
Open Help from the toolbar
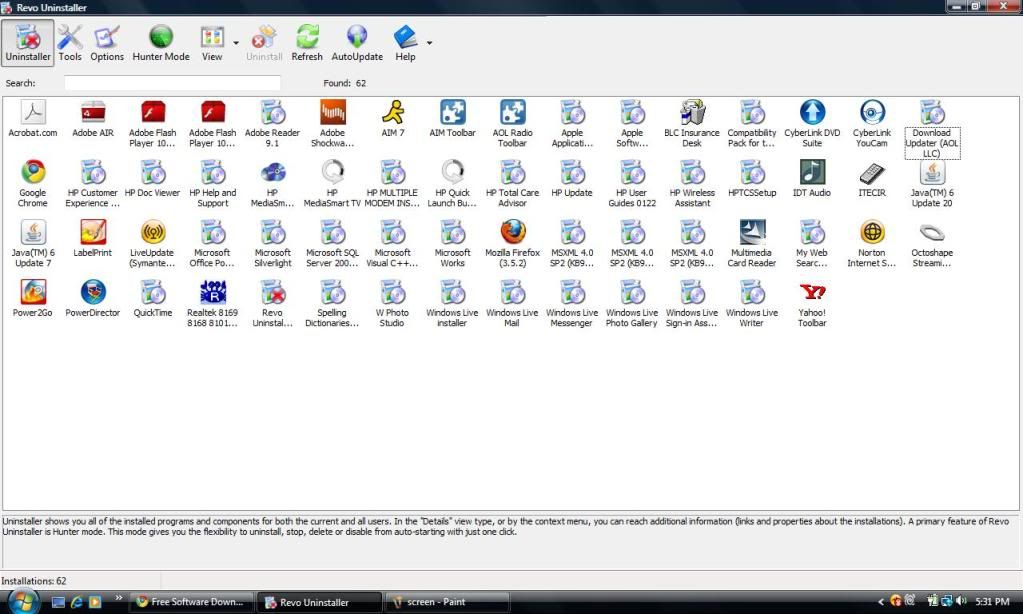click(x=405, y=43)
